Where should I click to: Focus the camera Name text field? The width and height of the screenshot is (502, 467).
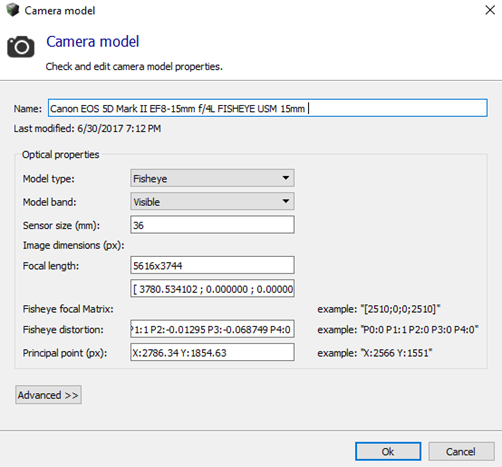pos(268,108)
